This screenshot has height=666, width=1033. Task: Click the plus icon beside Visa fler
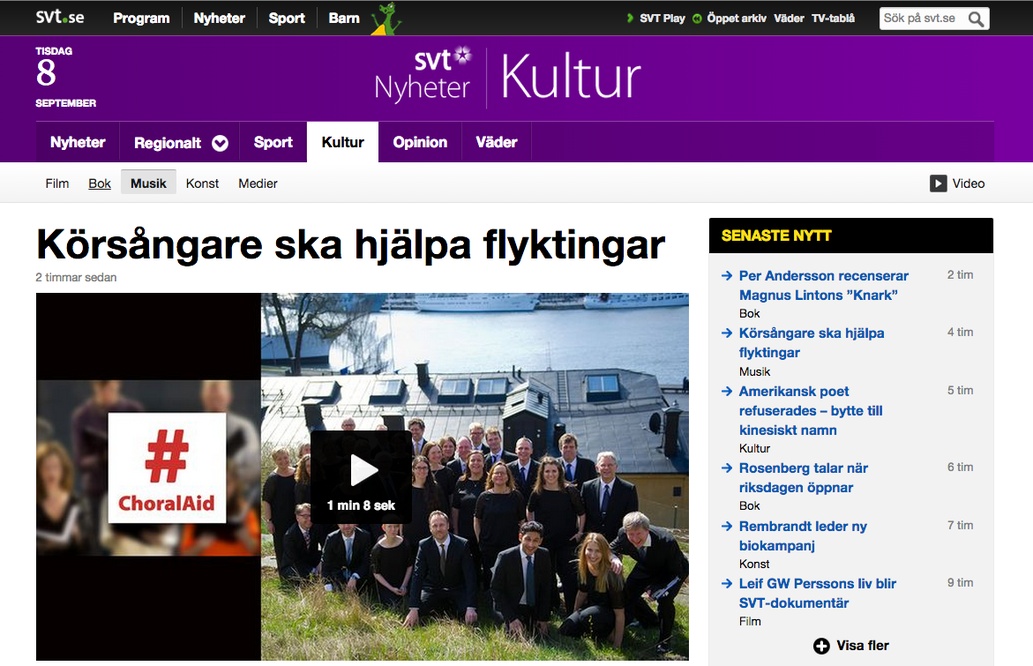tap(821, 646)
